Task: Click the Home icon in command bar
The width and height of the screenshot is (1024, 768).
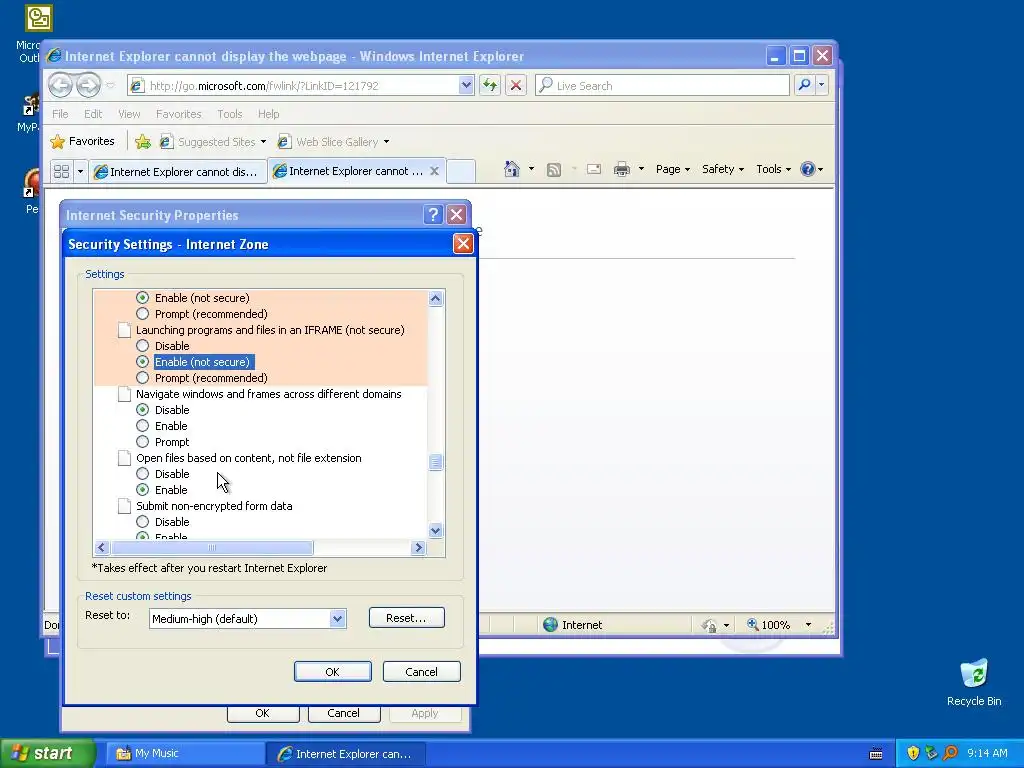Action: pos(511,169)
